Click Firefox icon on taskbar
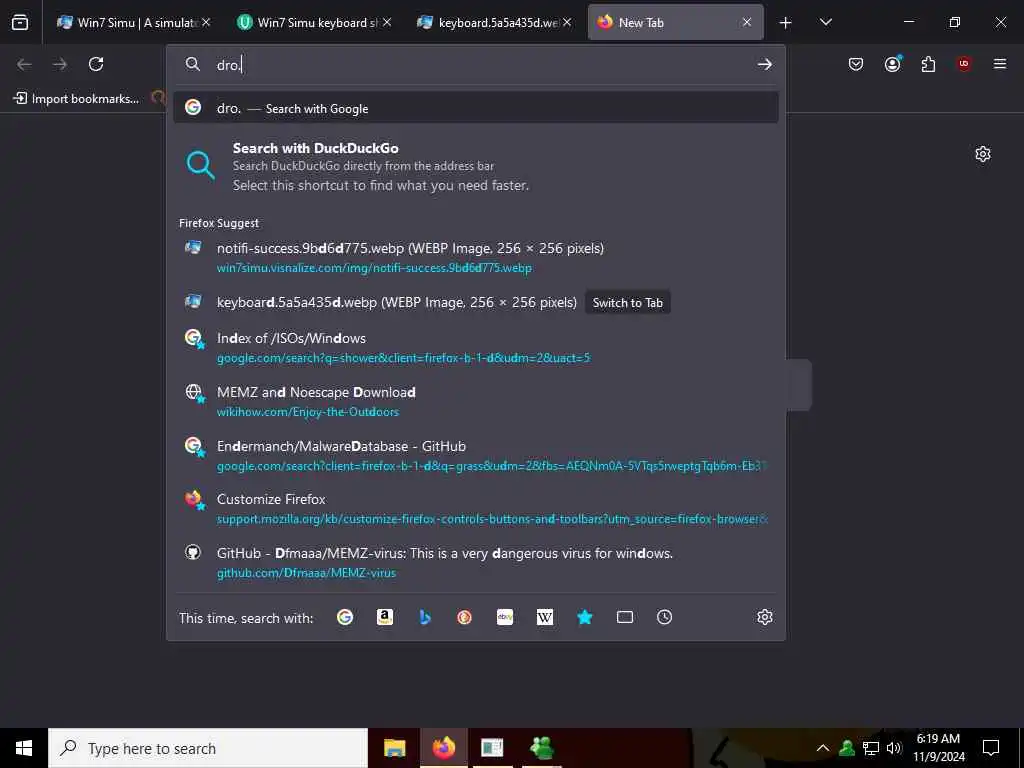Viewport: 1024px width, 768px height. [443, 748]
